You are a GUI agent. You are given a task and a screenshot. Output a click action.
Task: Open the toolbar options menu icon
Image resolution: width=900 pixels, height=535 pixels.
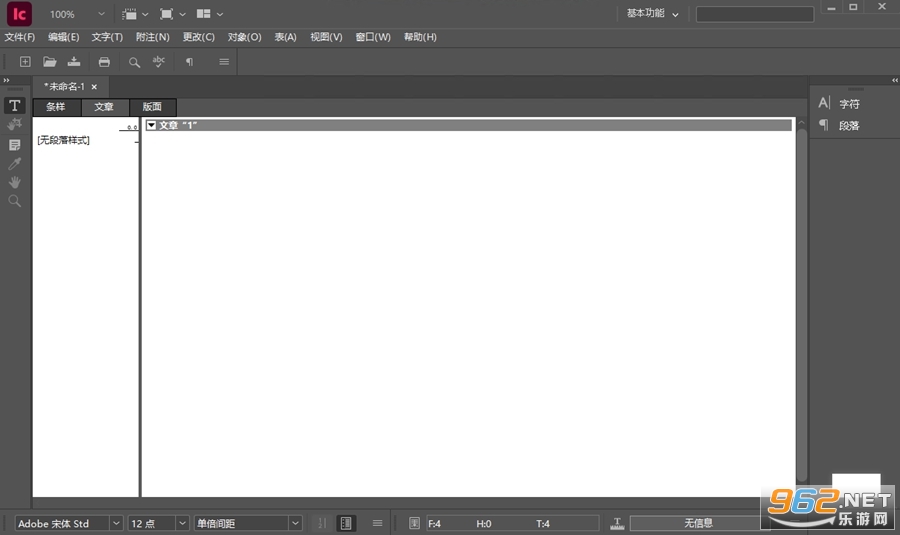pos(224,61)
